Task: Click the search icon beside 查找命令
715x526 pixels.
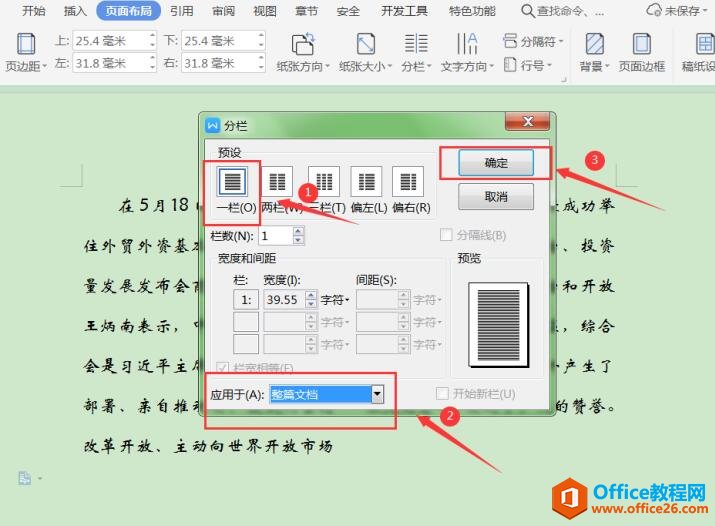Action: point(528,10)
